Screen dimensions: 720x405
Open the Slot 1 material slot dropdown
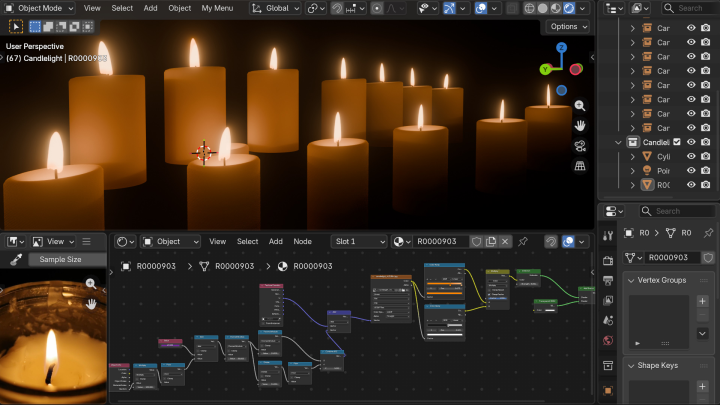click(359, 241)
